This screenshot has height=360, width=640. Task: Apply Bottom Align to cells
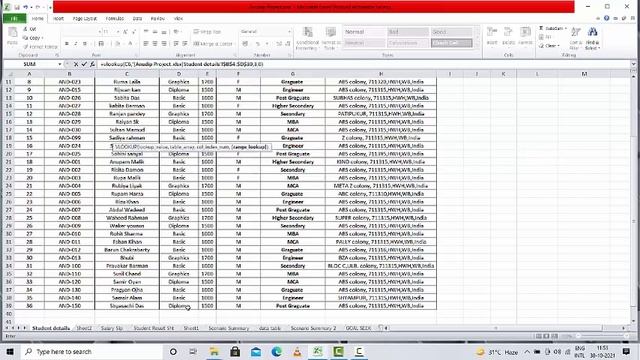164,32
